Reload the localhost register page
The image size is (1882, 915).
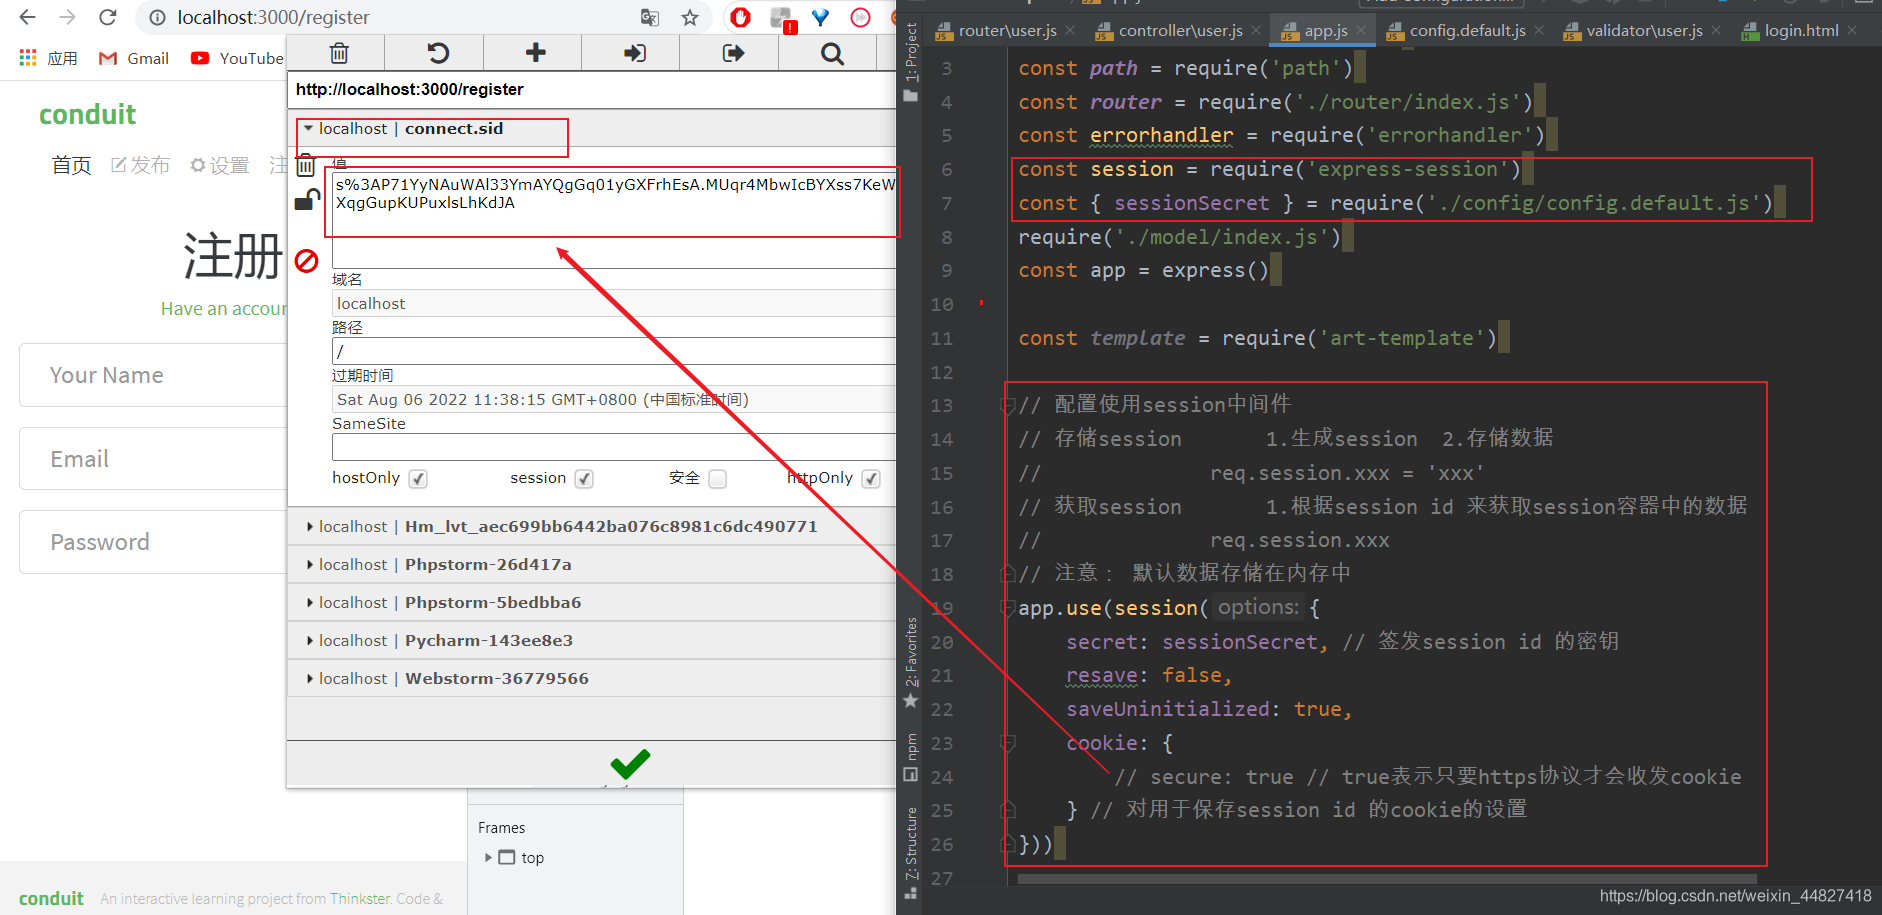click(x=108, y=17)
